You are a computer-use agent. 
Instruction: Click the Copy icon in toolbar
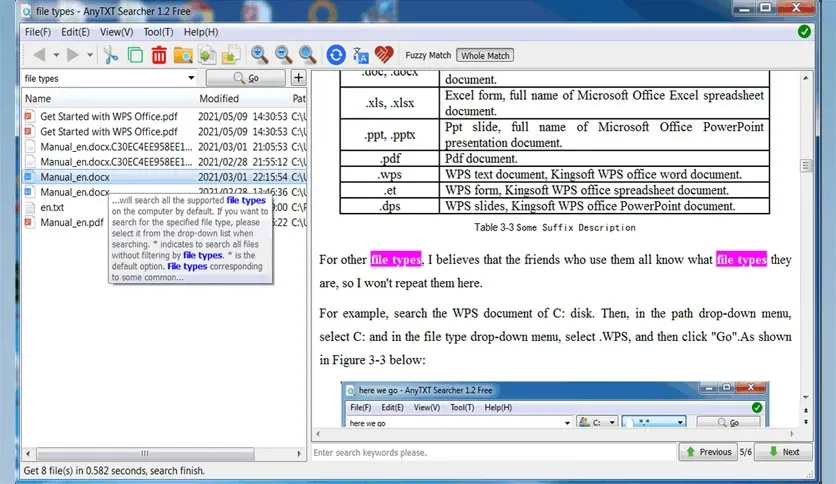point(135,55)
